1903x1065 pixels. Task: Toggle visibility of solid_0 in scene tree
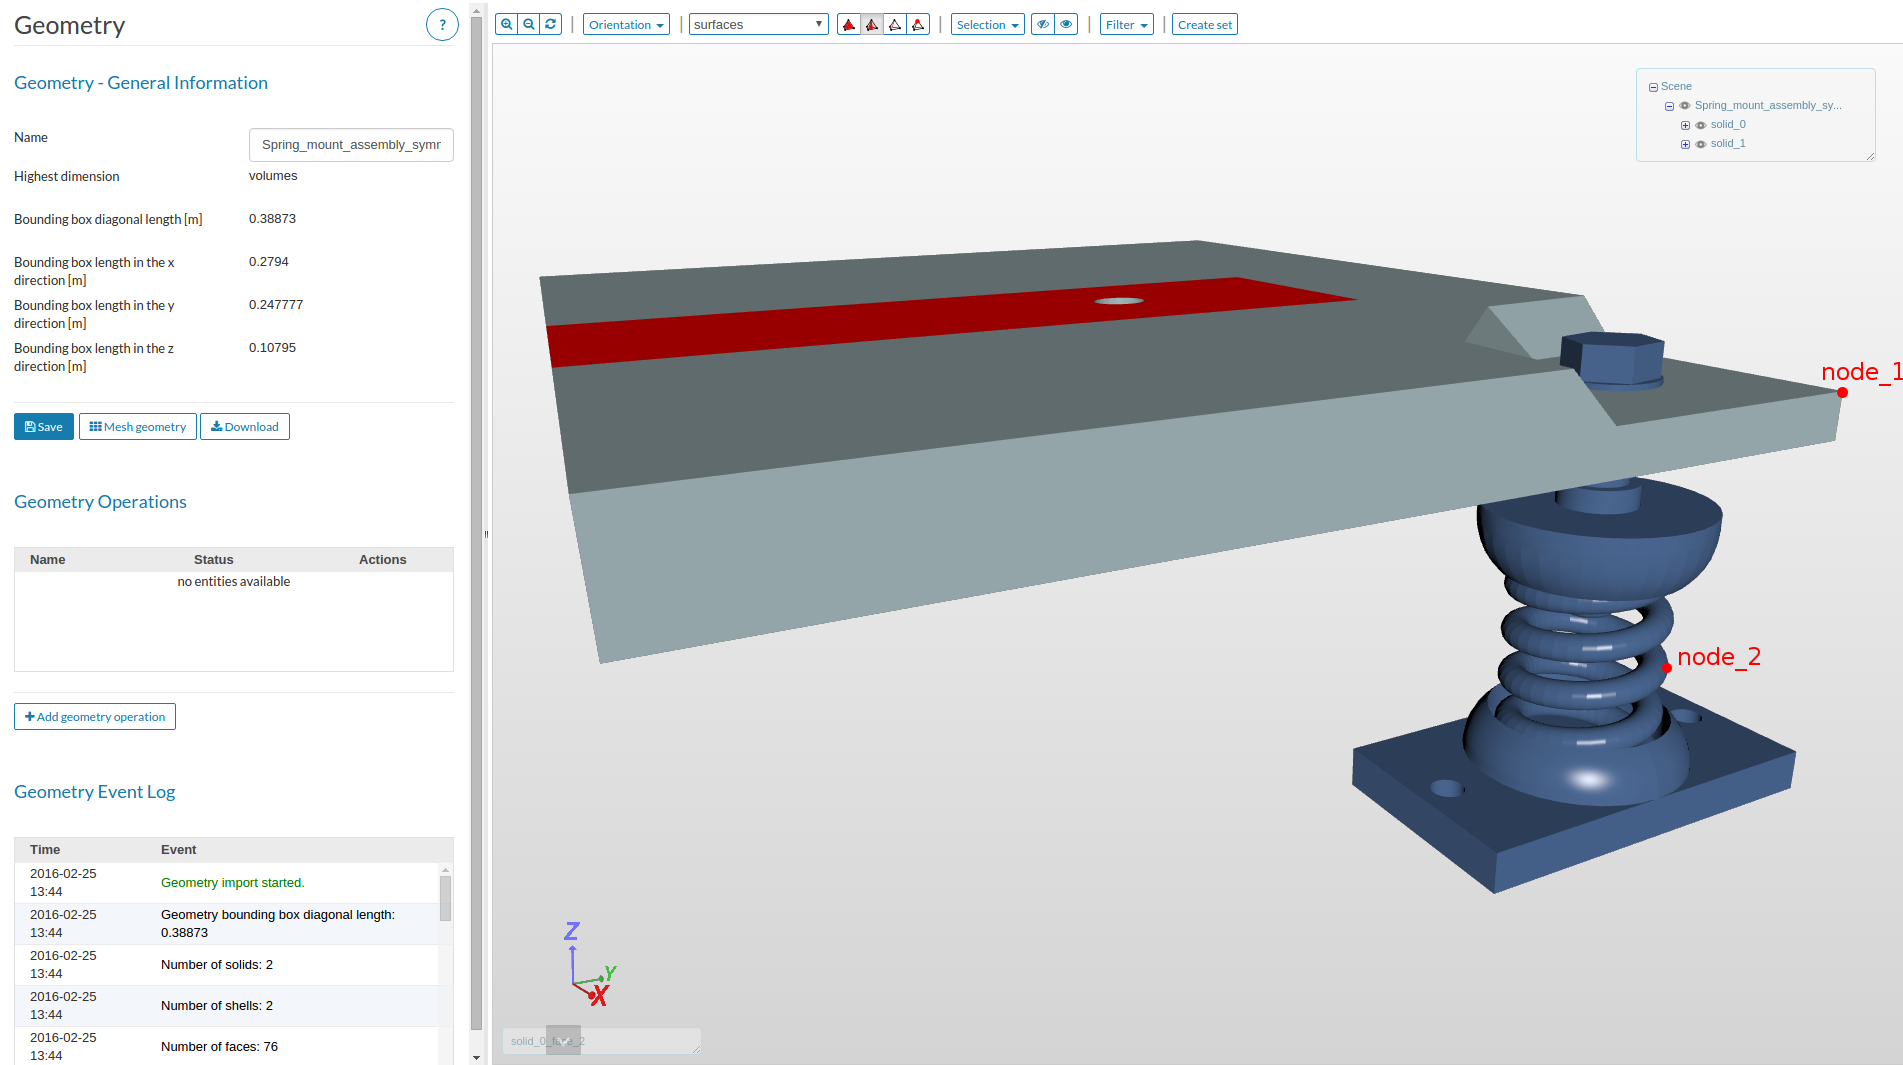pos(1701,124)
